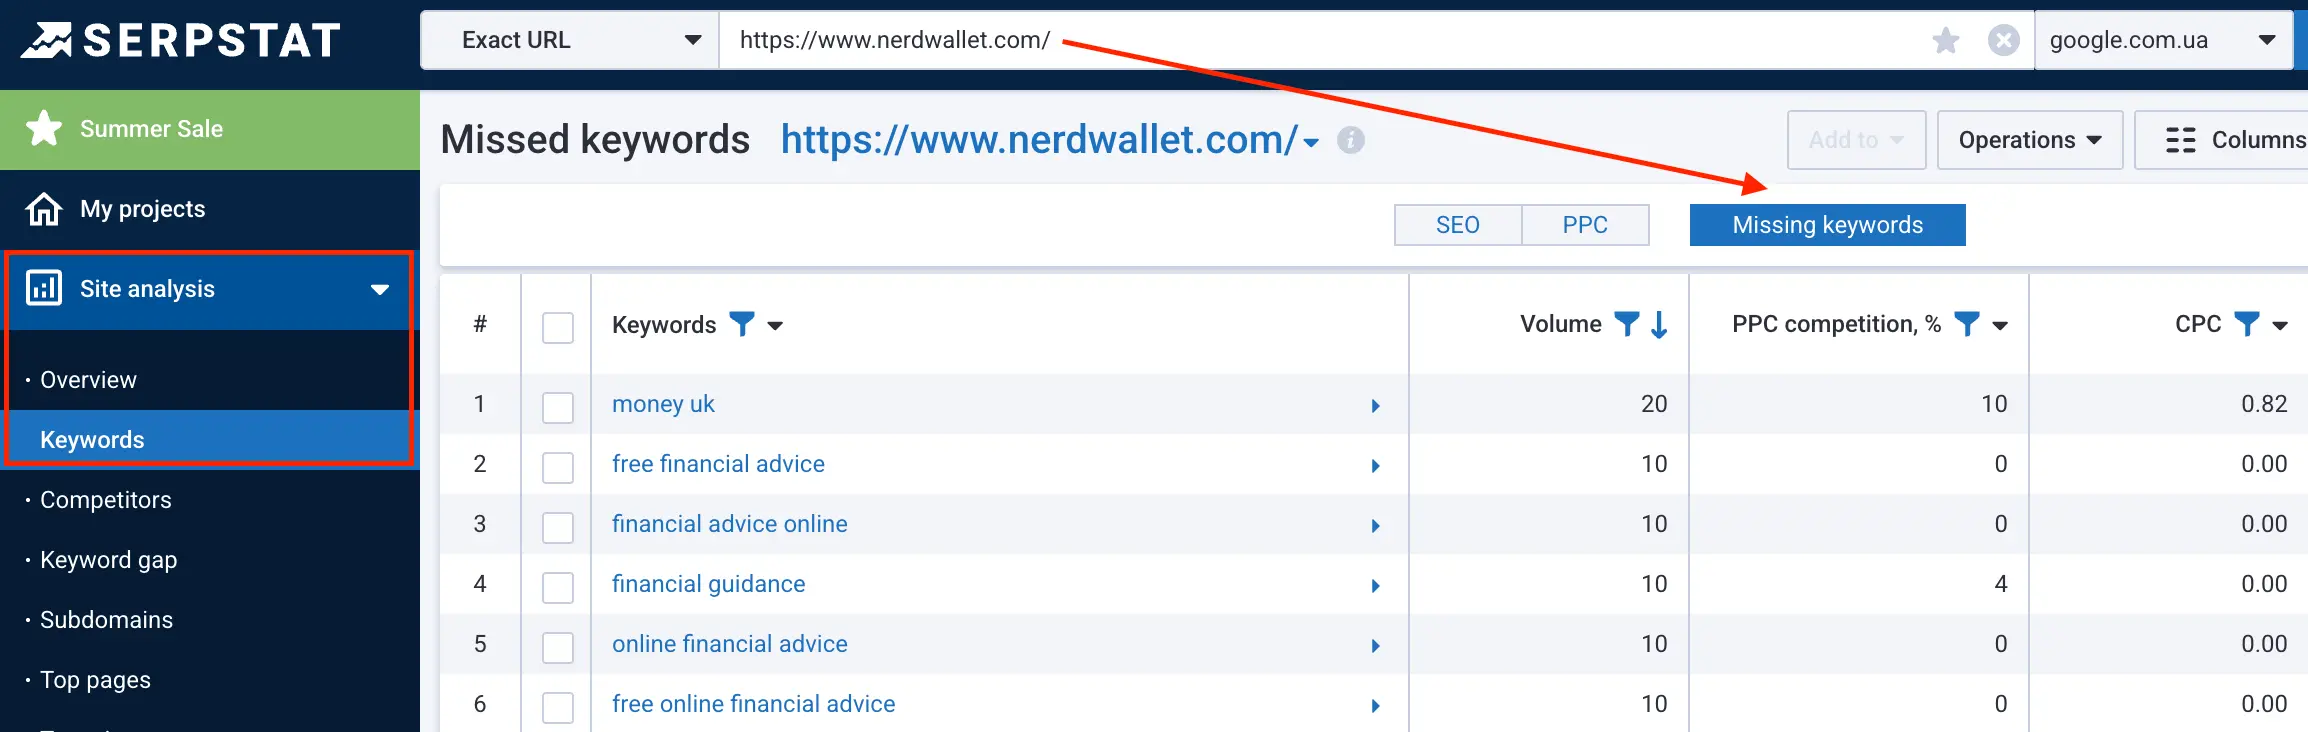Open the Summer Sale banner

[210, 130]
